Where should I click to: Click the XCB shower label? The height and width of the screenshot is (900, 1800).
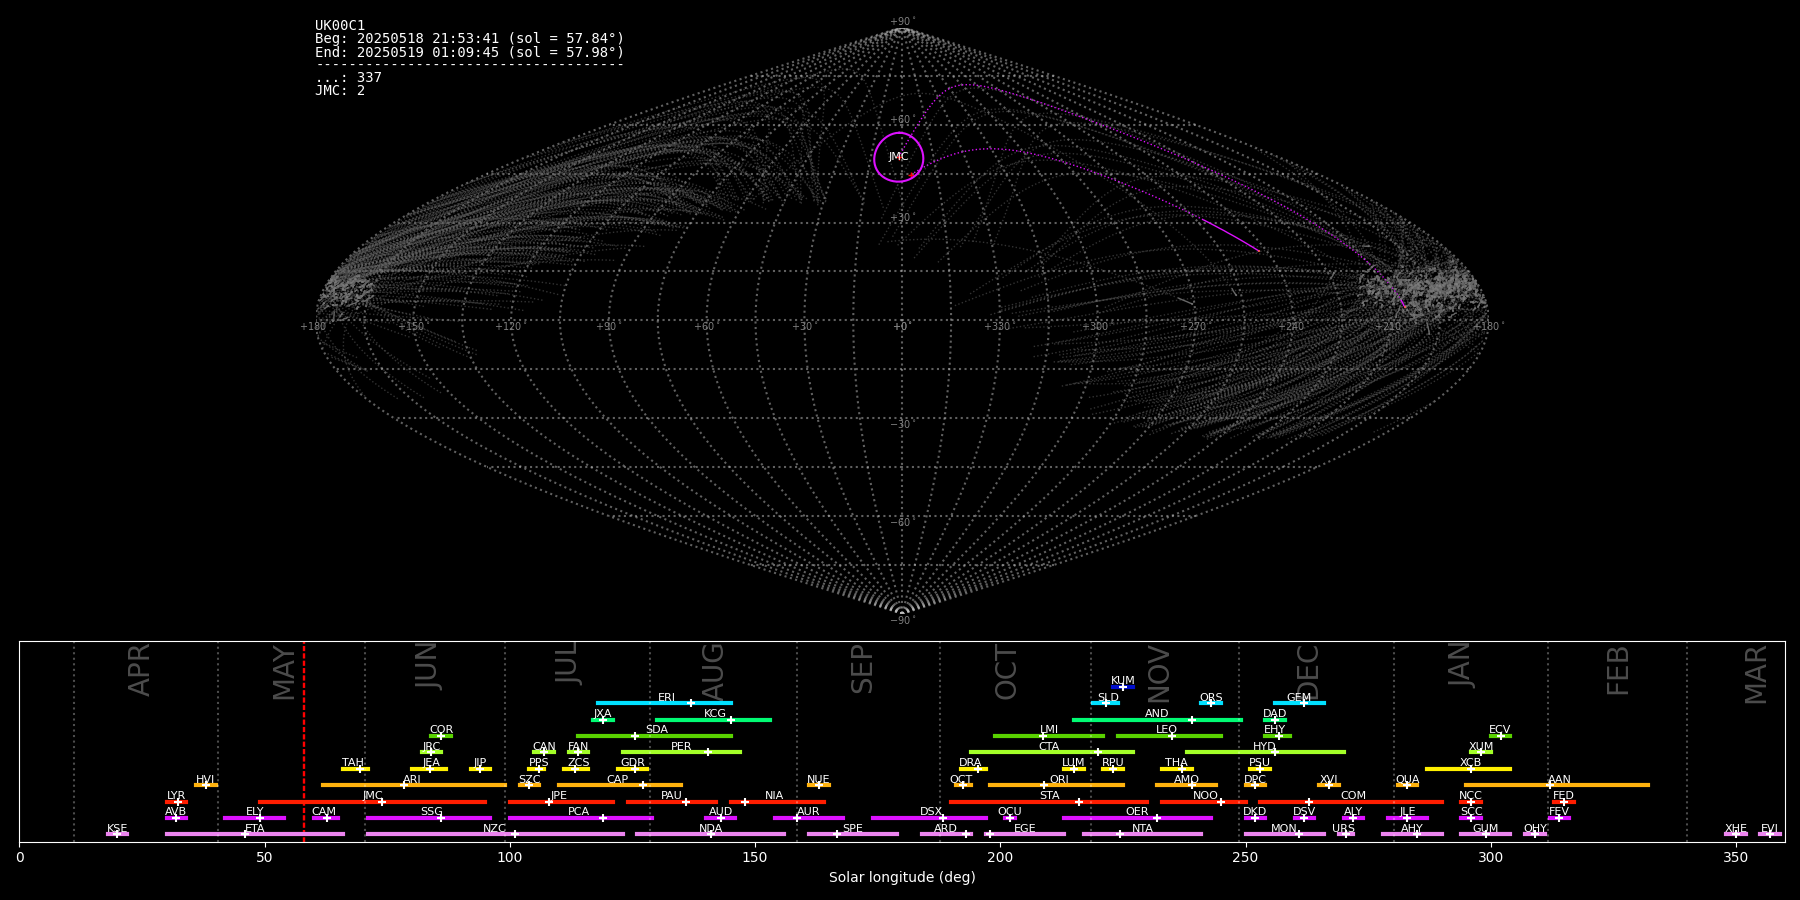(1471, 763)
